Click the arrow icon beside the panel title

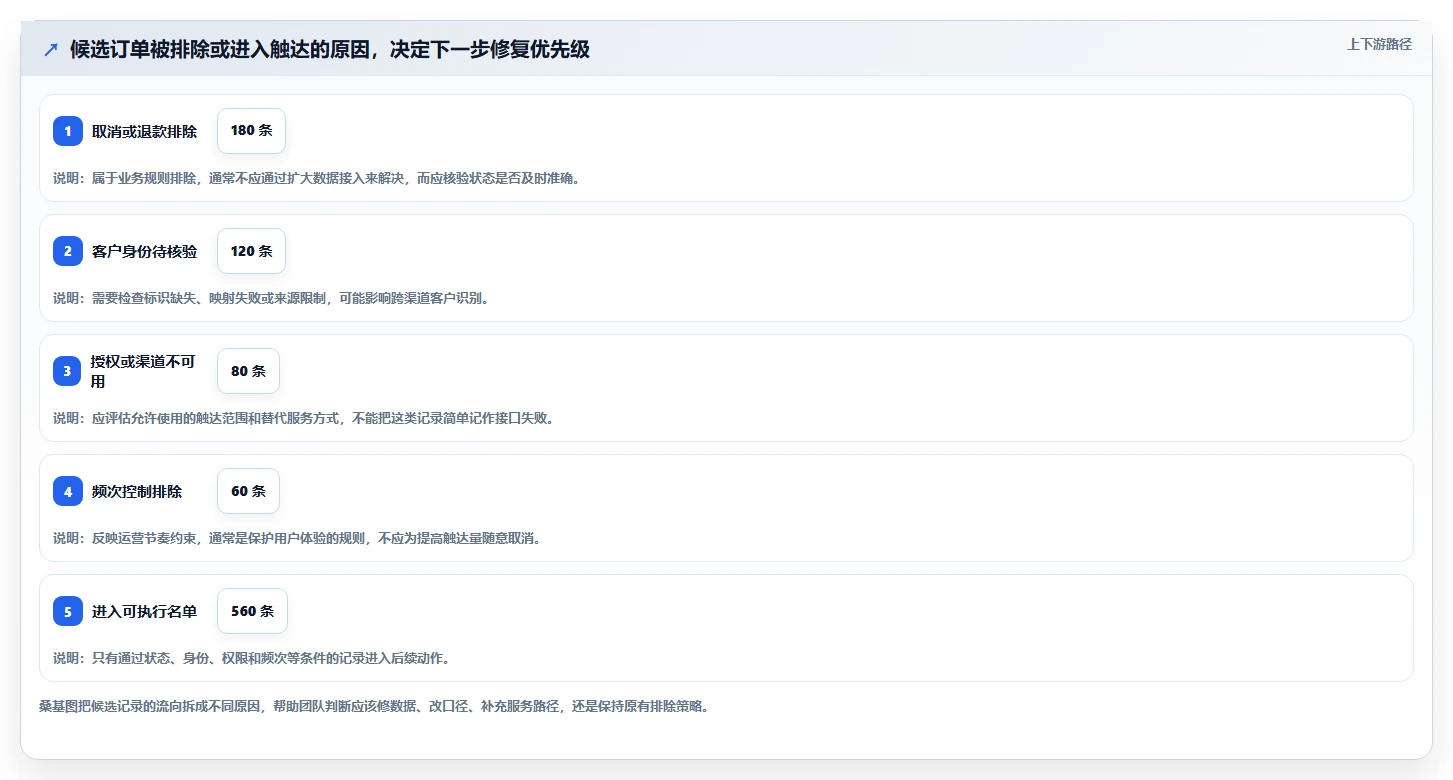coord(51,49)
